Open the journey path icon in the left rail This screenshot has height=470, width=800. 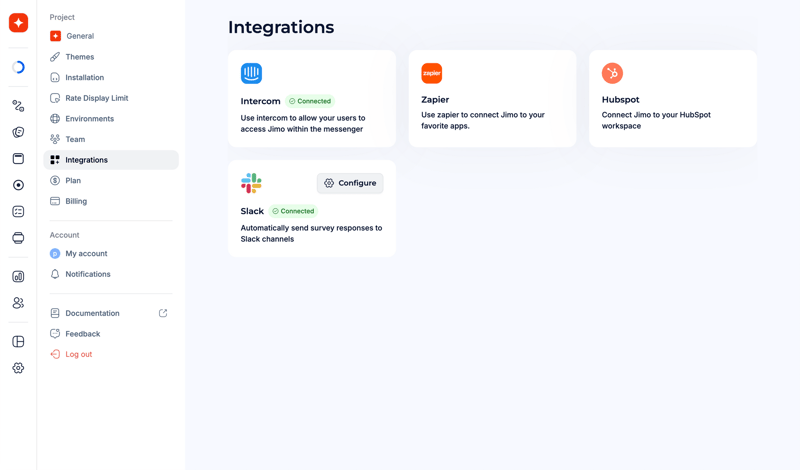click(x=18, y=106)
